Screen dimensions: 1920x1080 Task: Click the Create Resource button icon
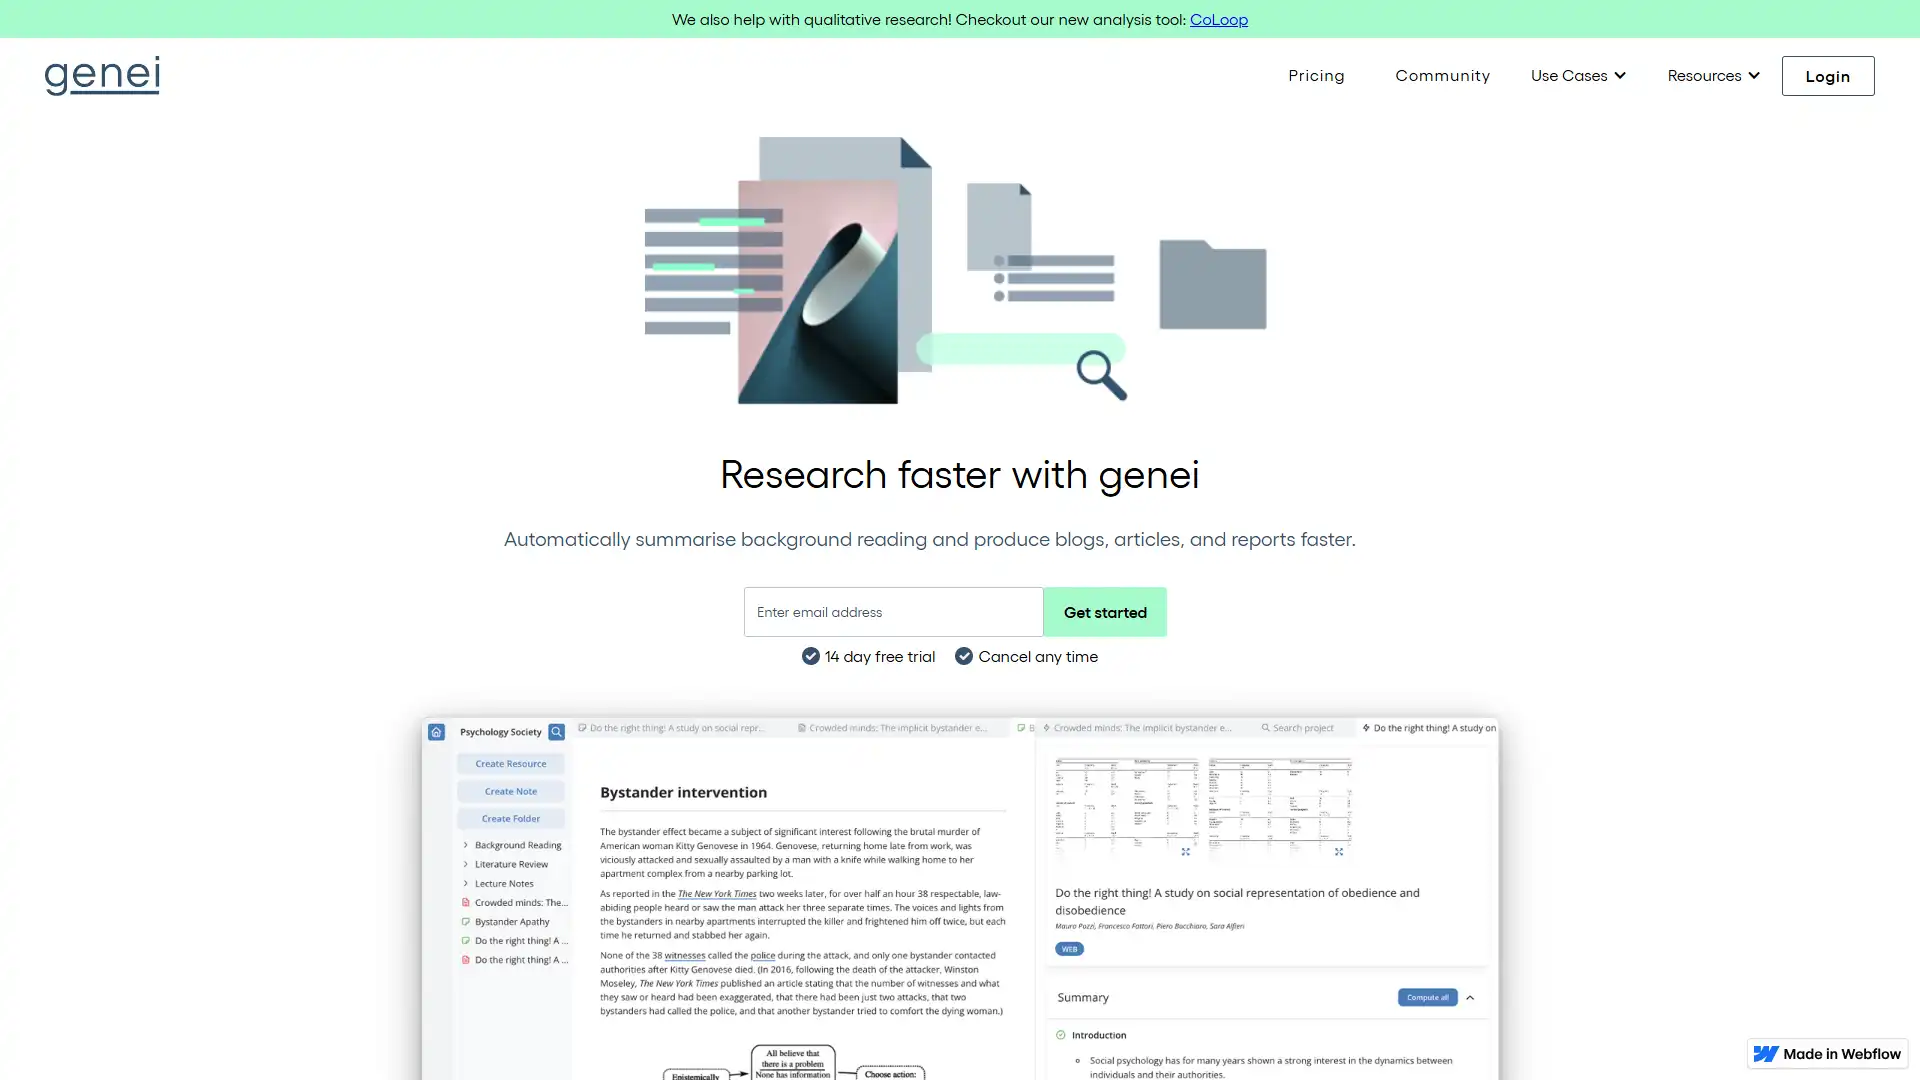(512, 764)
